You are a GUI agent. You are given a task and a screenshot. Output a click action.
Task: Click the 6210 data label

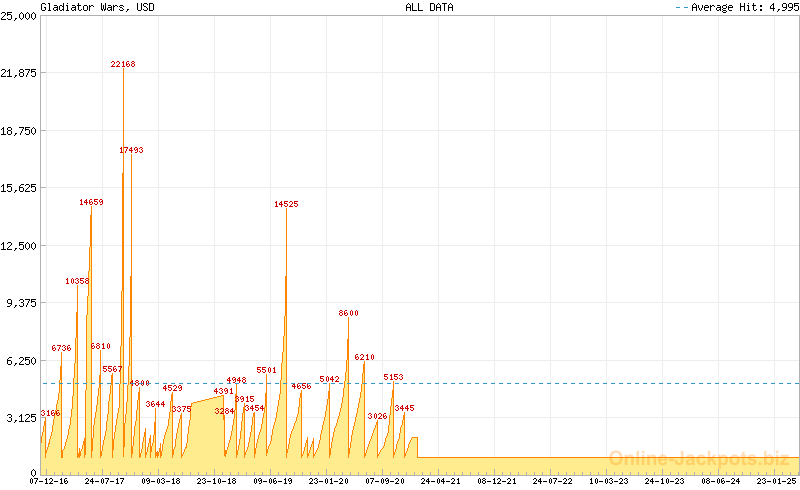(364, 357)
